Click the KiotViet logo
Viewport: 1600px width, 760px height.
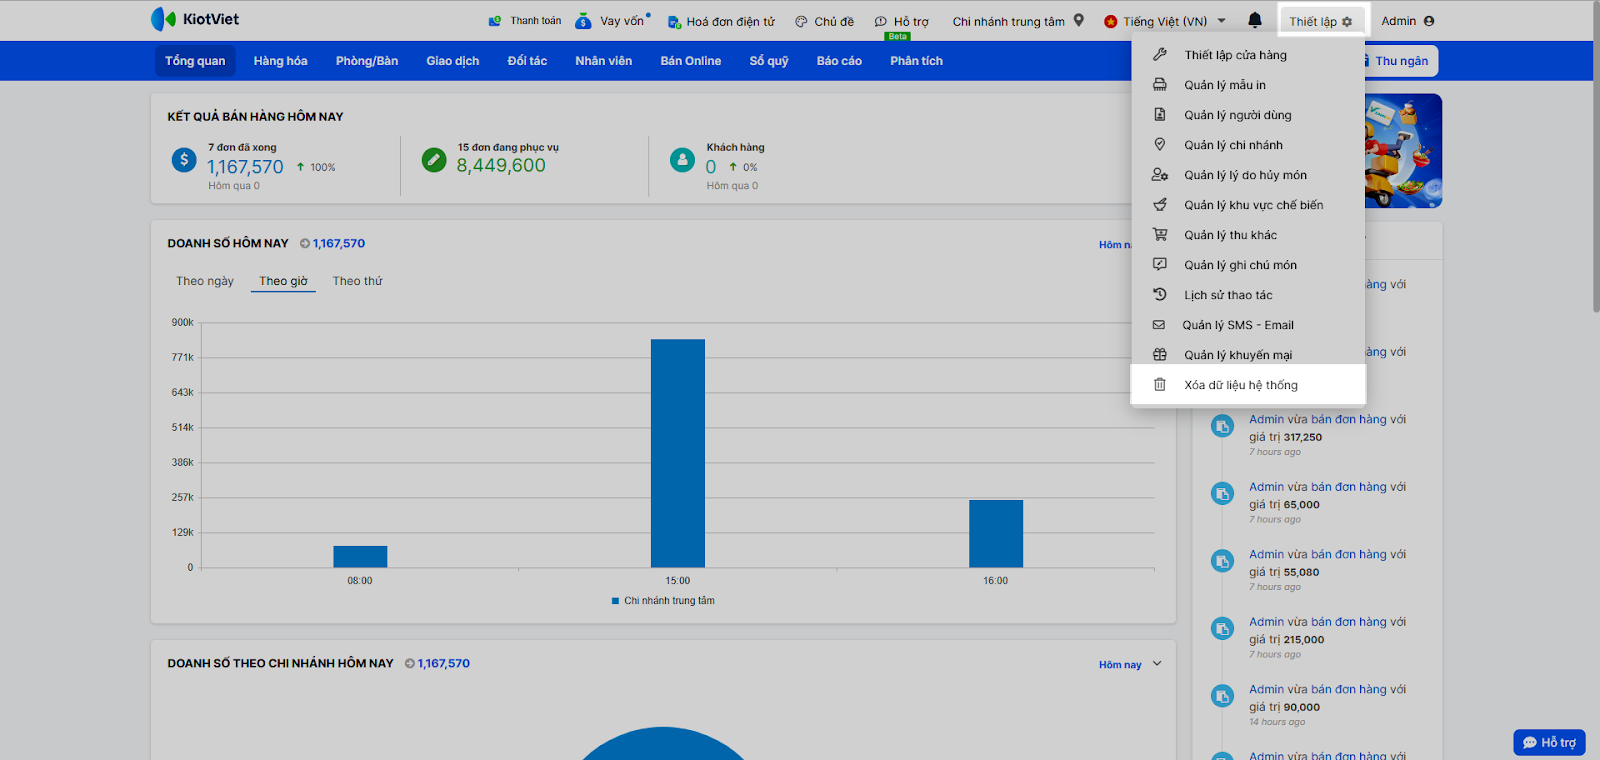point(195,19)
